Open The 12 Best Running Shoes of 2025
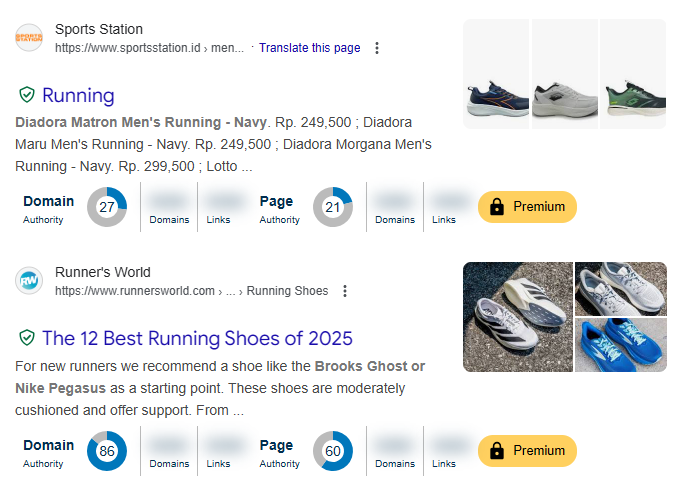This screenshot has height=494, width=687. tap(197, 338)
